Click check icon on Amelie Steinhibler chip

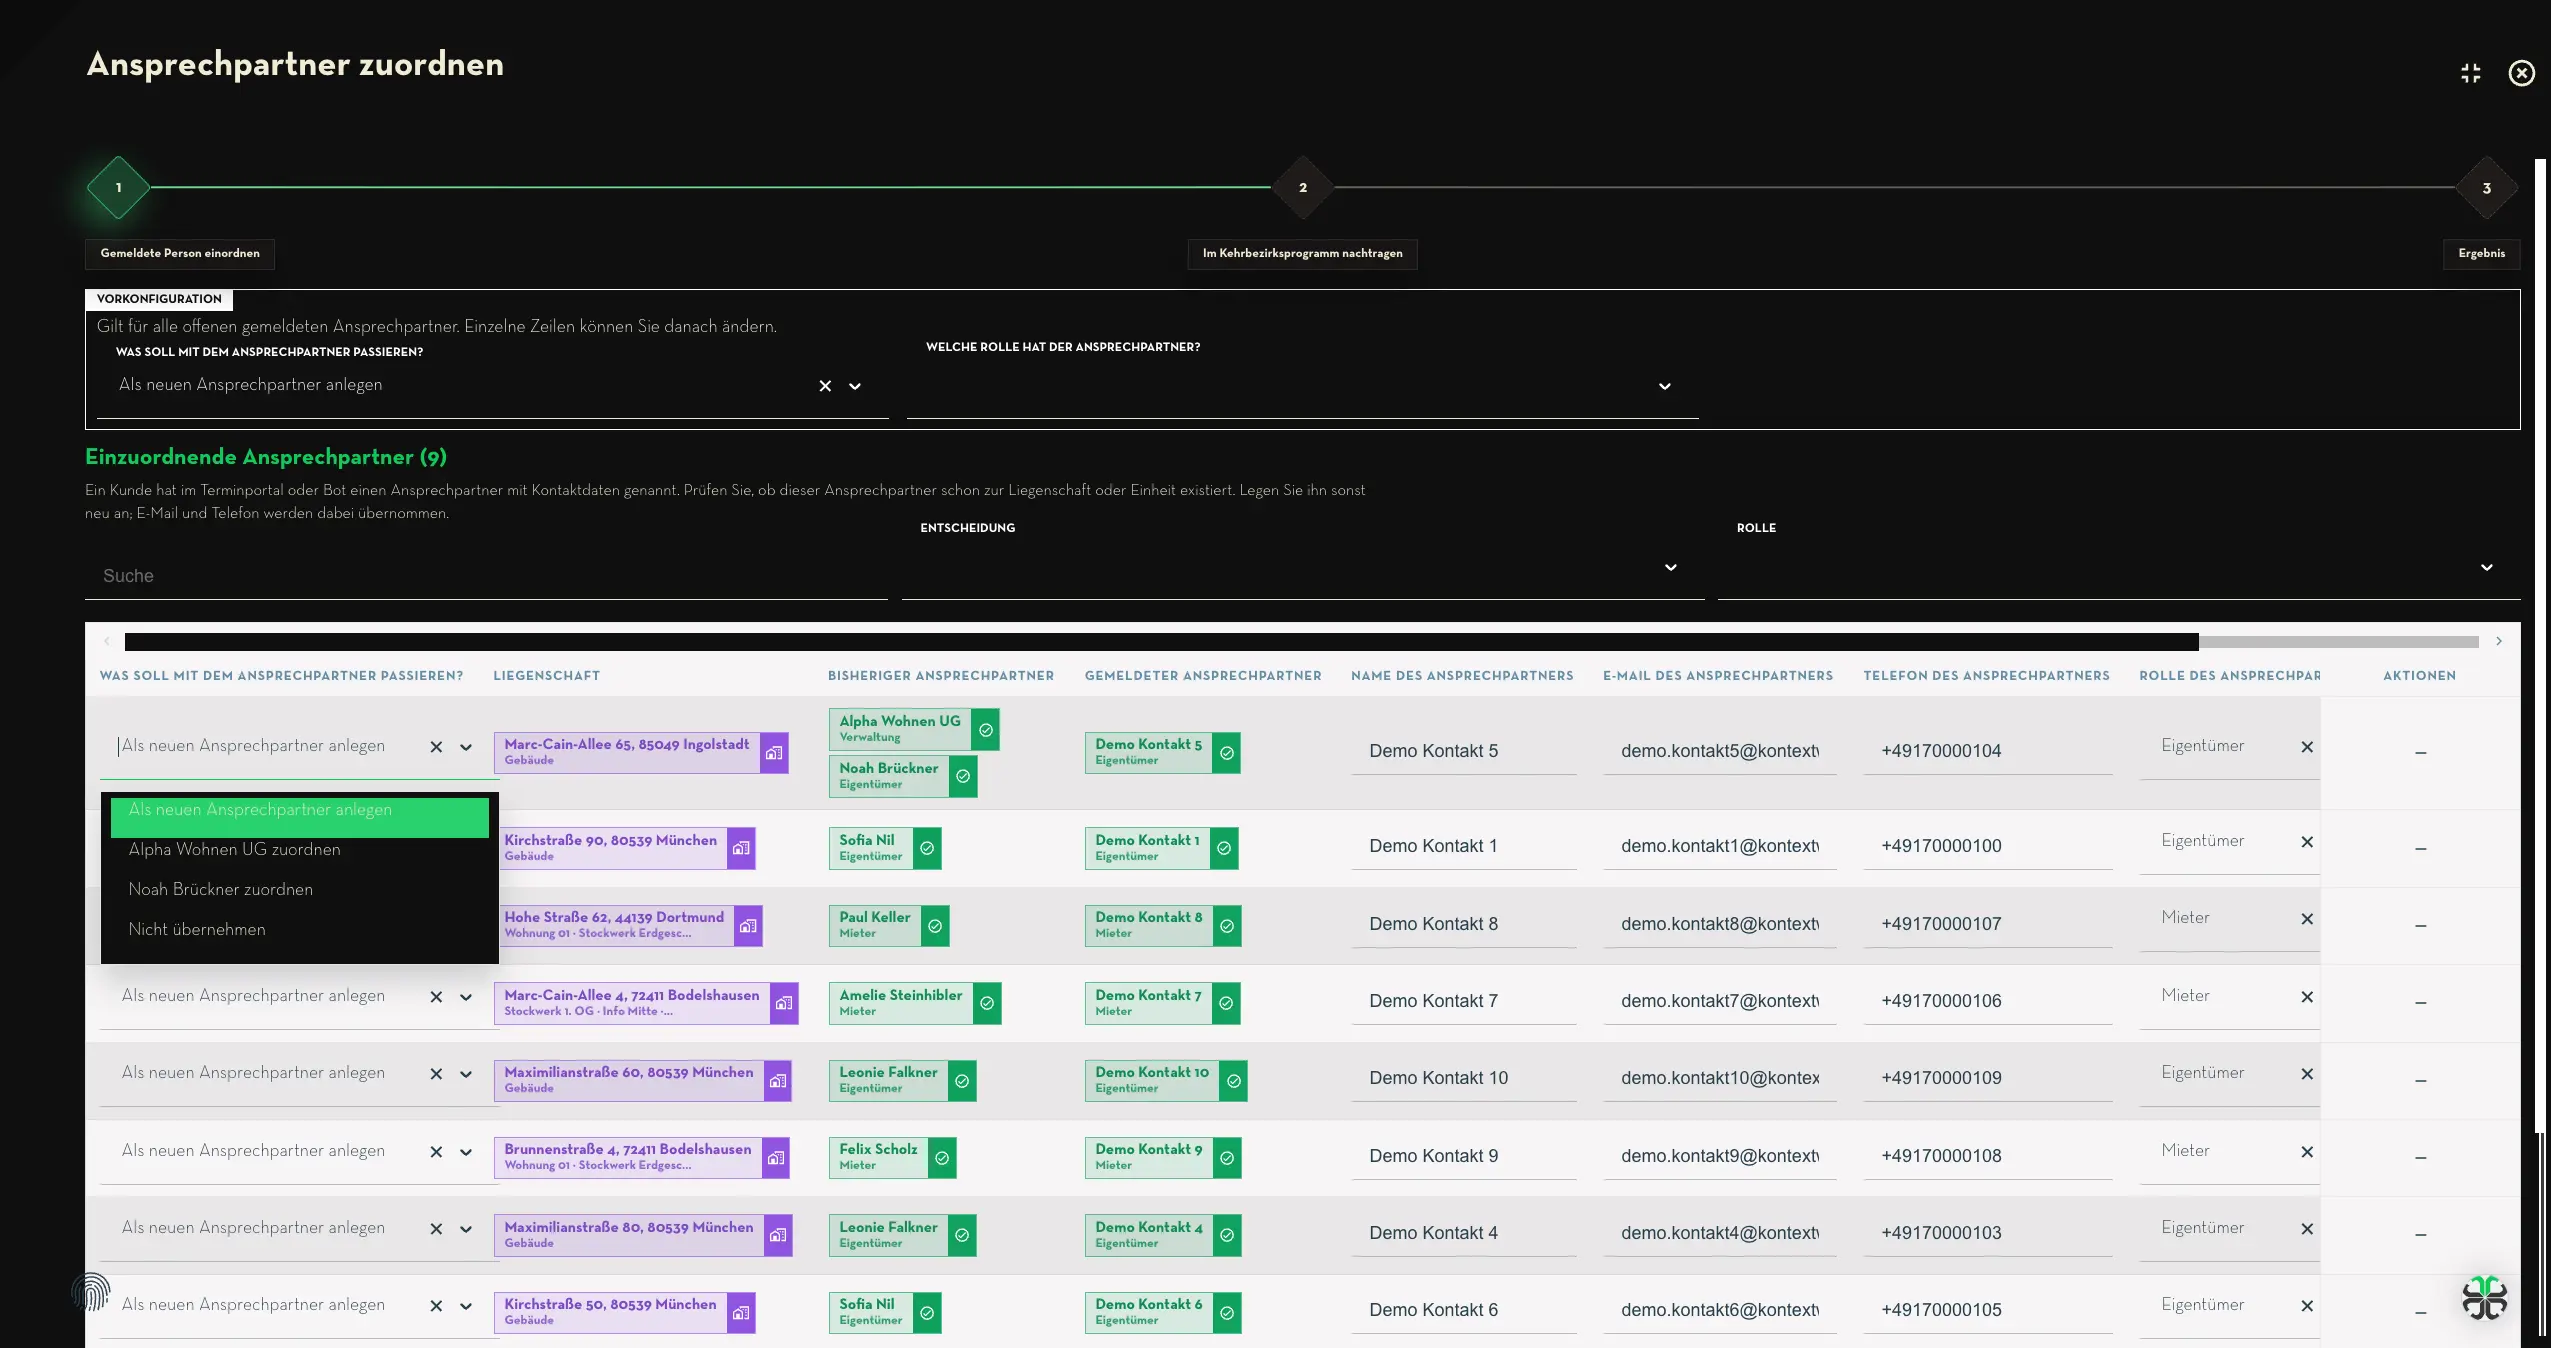point(987,1003)
